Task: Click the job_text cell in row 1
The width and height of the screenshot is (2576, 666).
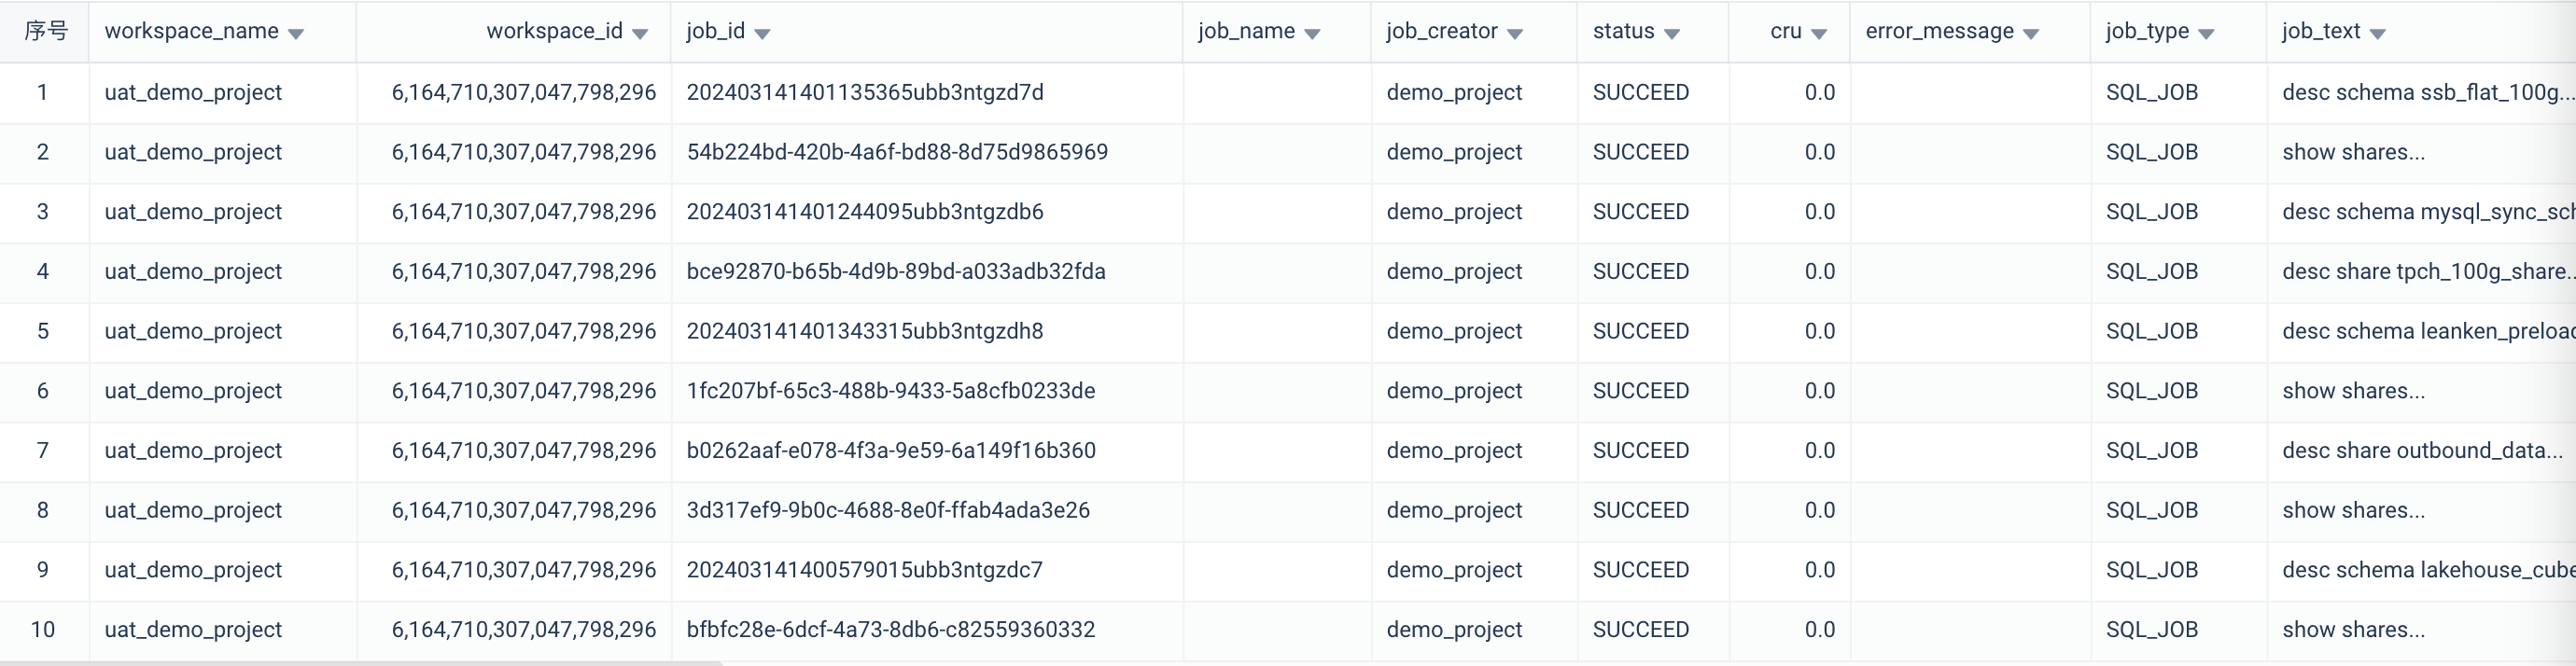Action: pos(2420,93)
